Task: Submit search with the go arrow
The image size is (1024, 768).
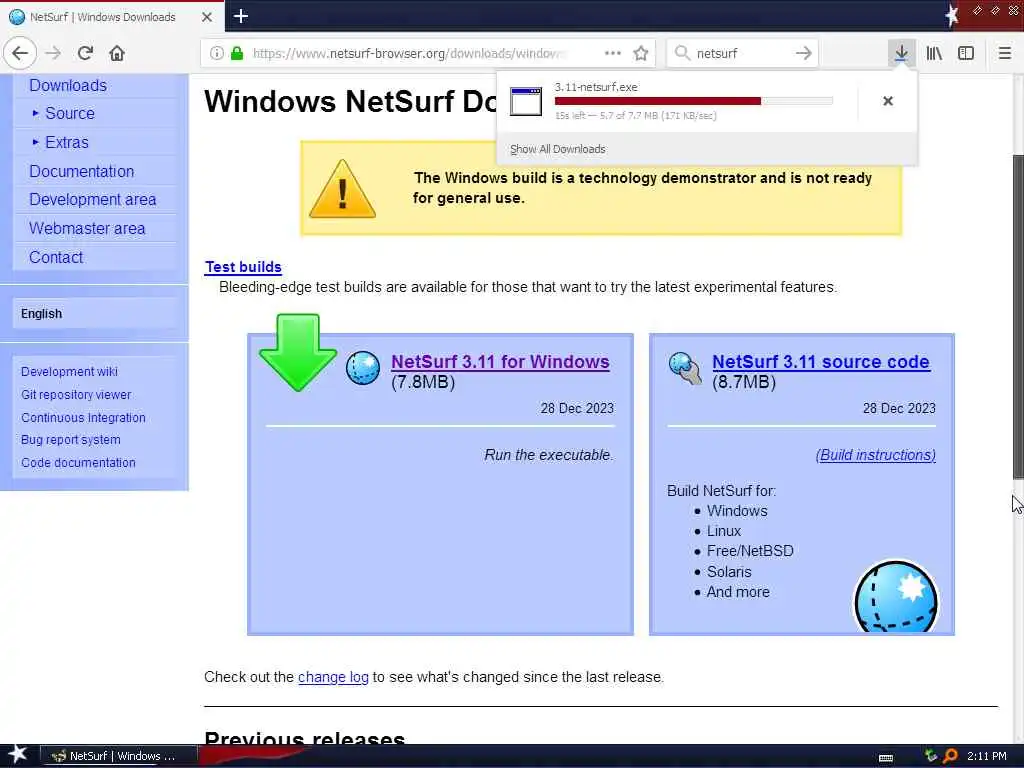Action: tap(804, 53)
